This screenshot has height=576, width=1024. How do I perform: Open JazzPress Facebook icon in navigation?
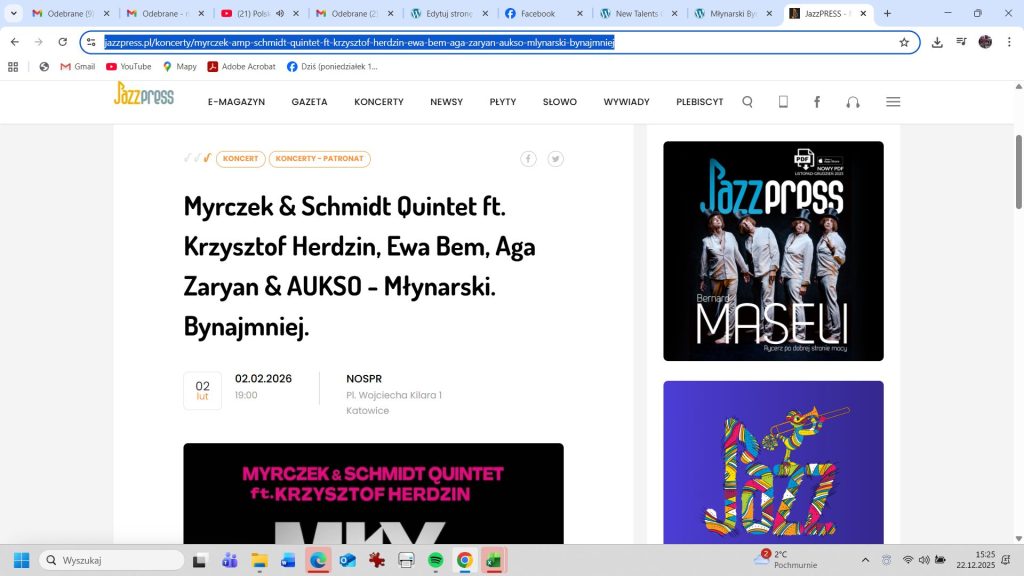pyautogui.click(x=817, y=102)
